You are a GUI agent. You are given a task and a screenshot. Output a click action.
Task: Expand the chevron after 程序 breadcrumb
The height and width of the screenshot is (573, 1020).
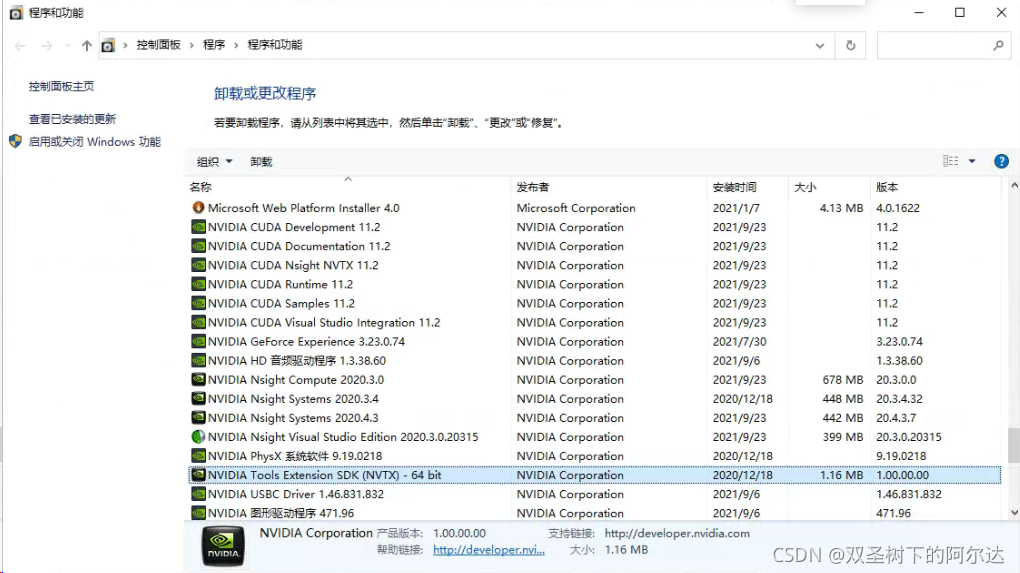[235, 46]
